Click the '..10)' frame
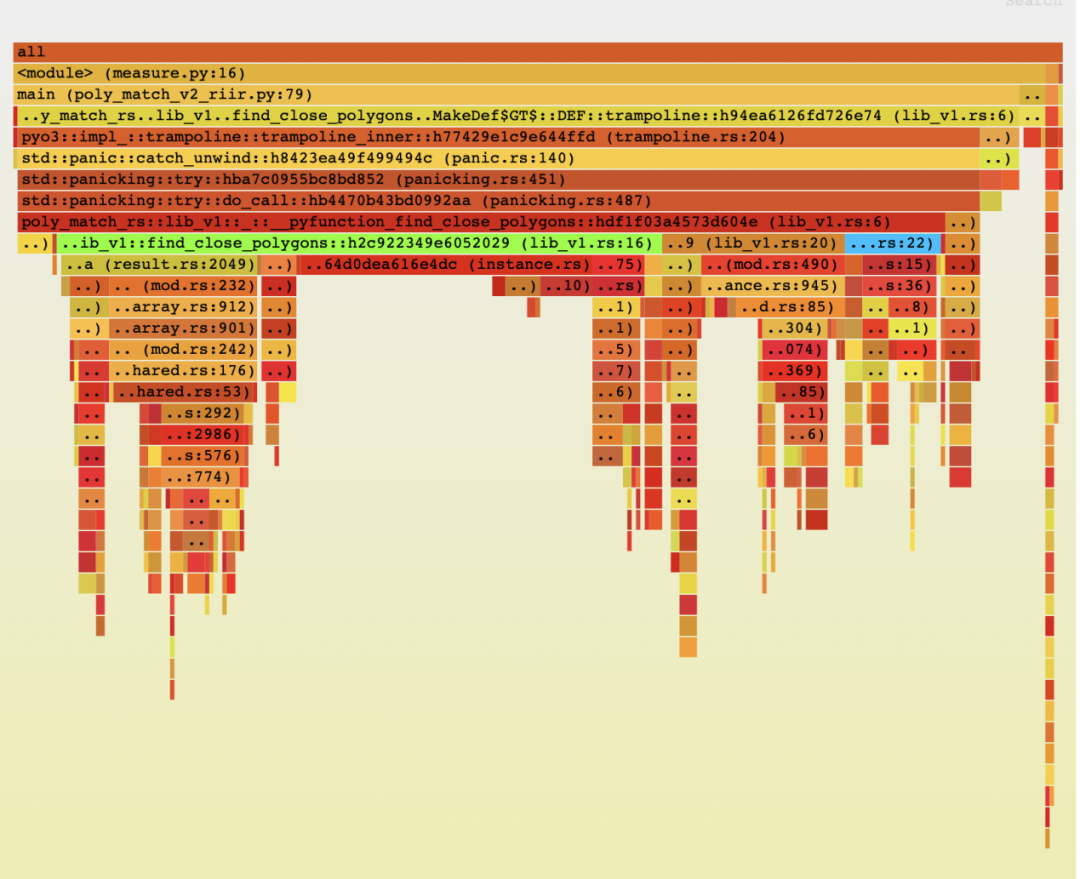The width and height of the screenshot is (1080, 879). click(x=566, y=287)
